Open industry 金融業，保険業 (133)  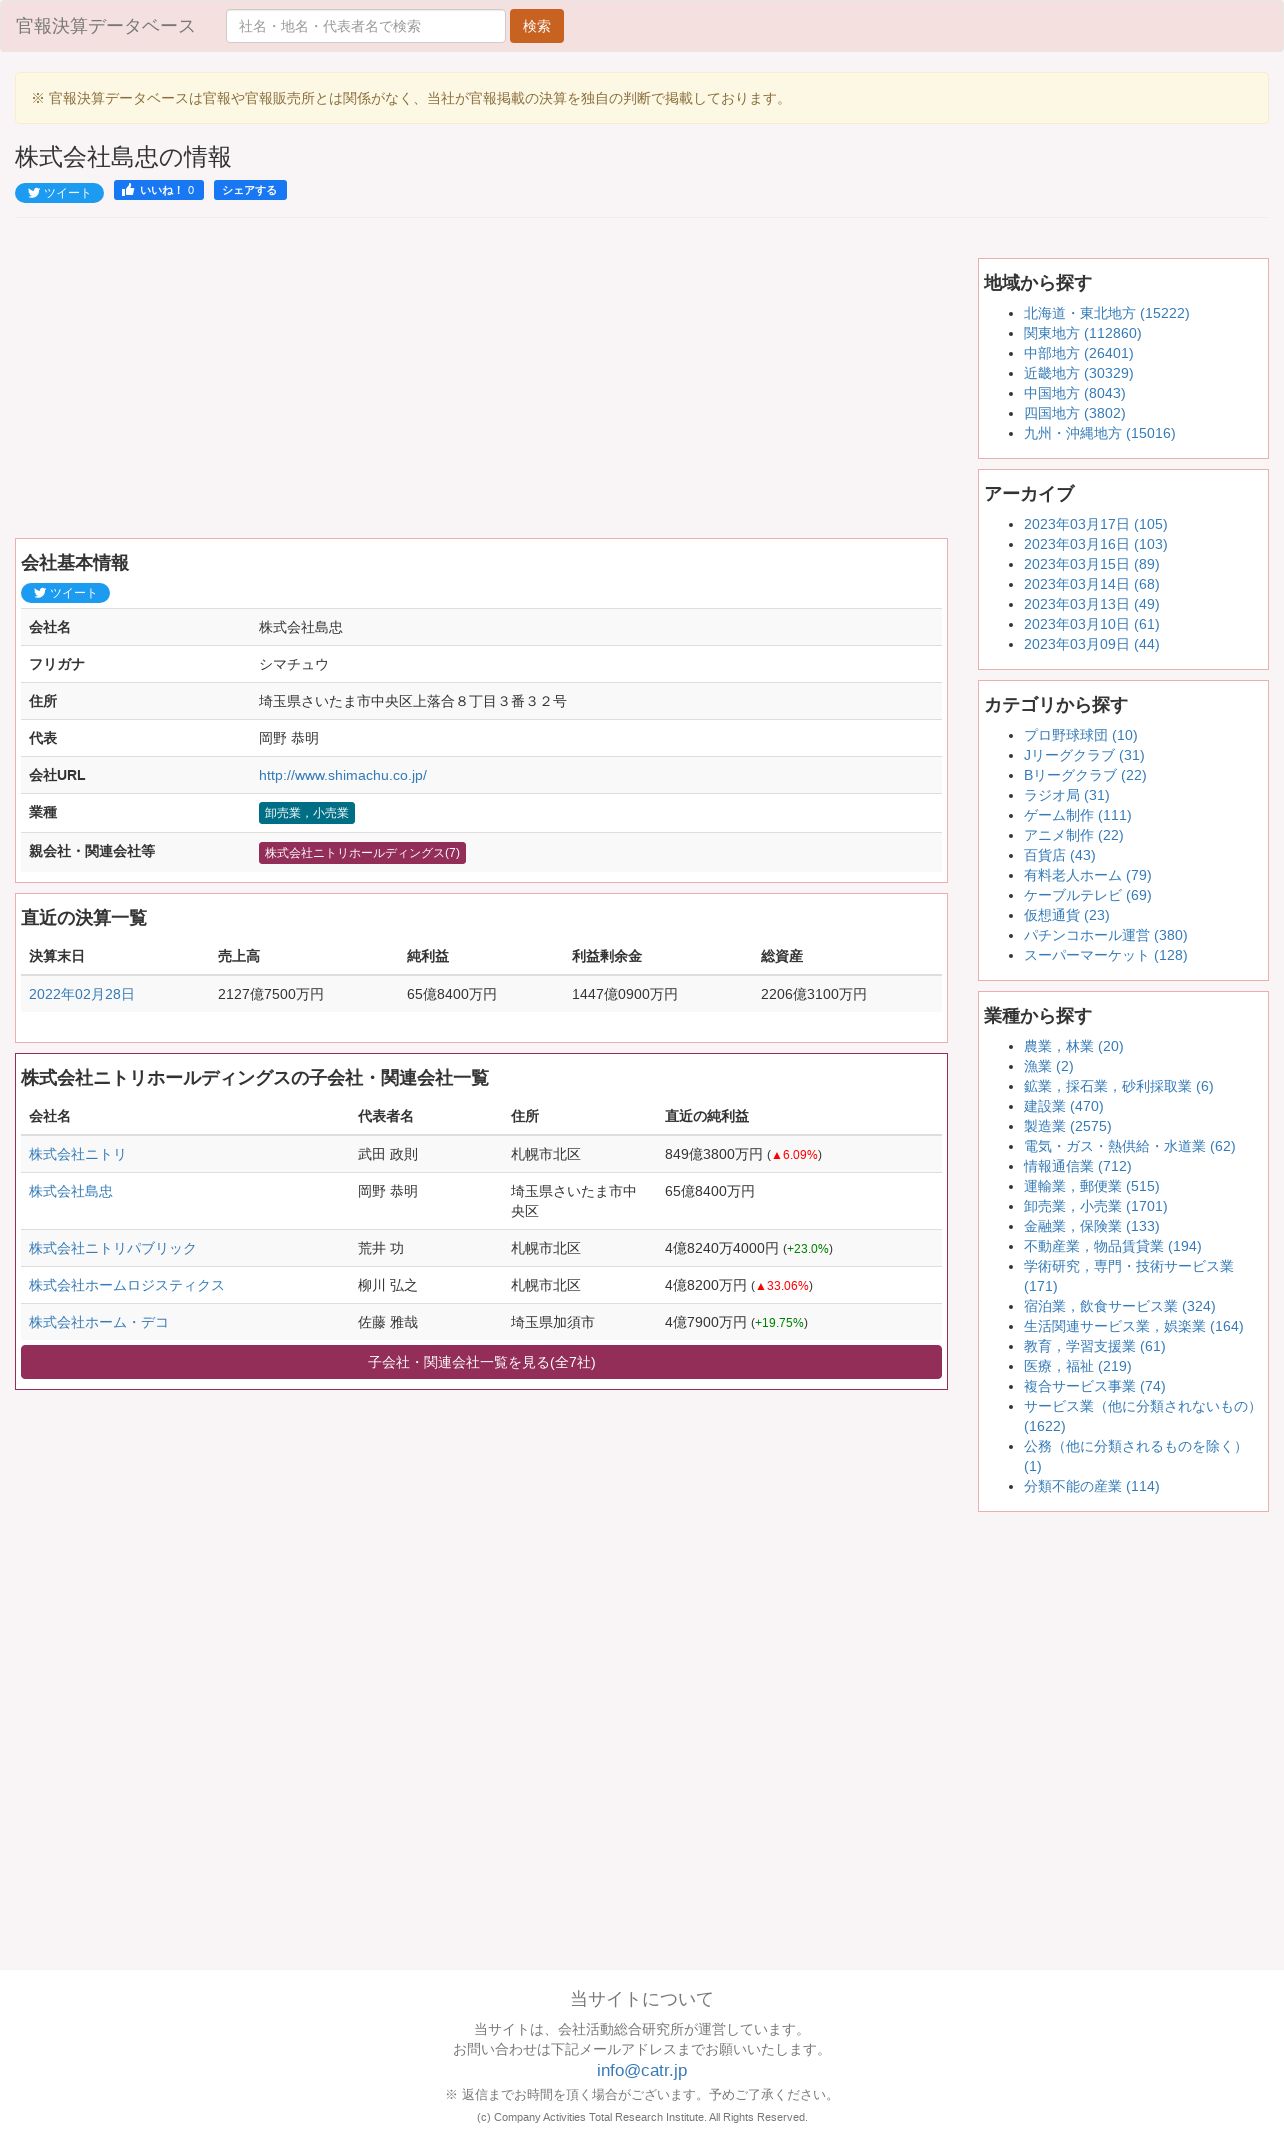(1092, 1226)
